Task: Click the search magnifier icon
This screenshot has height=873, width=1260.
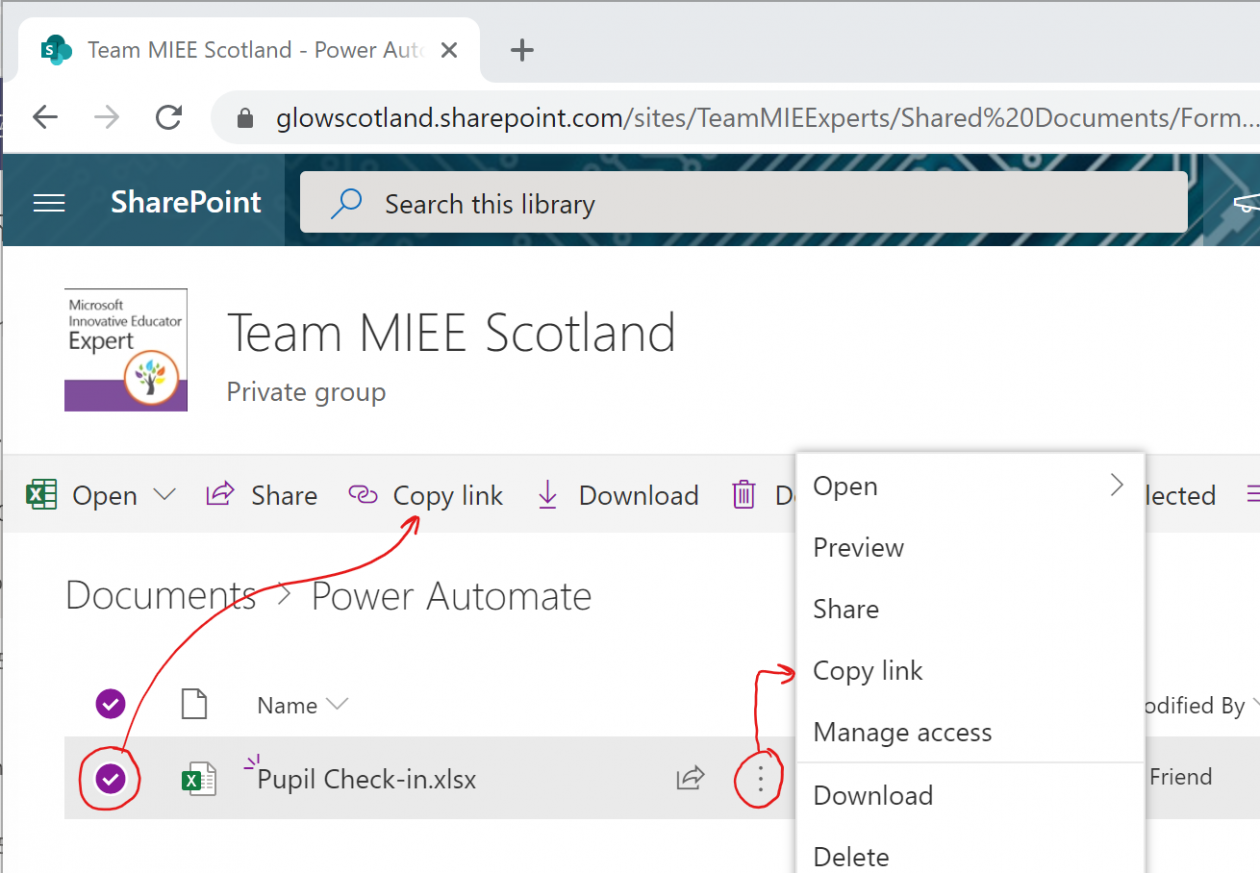Action: [346, 204]
